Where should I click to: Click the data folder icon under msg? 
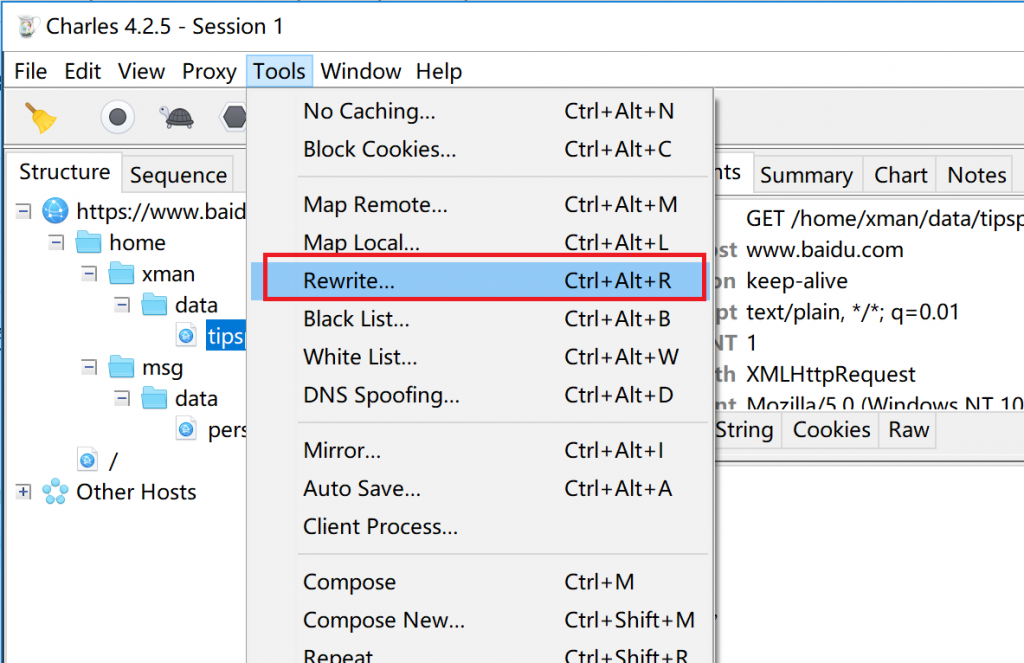[154, 398]
